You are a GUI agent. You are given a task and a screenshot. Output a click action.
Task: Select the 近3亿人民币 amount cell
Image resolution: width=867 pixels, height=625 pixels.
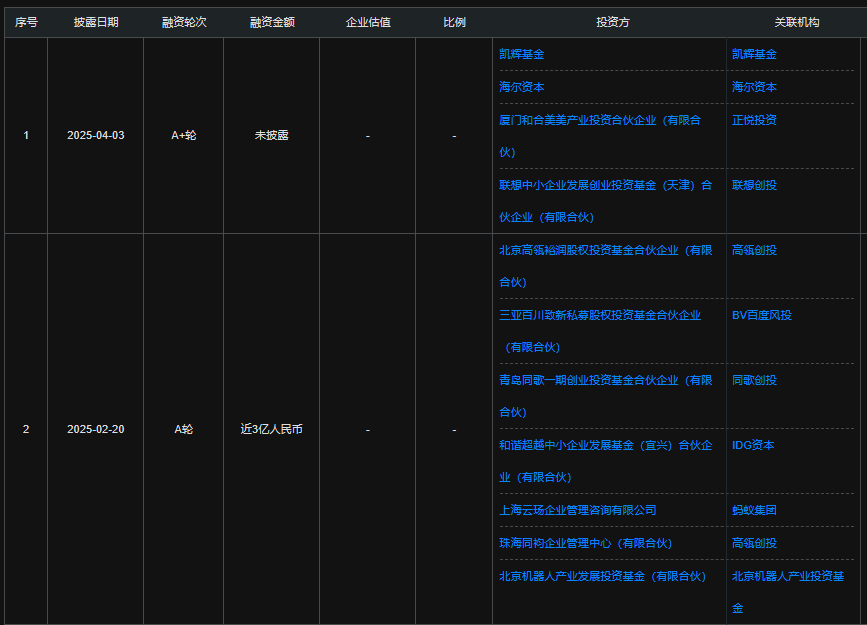click(x=271, y=429)
